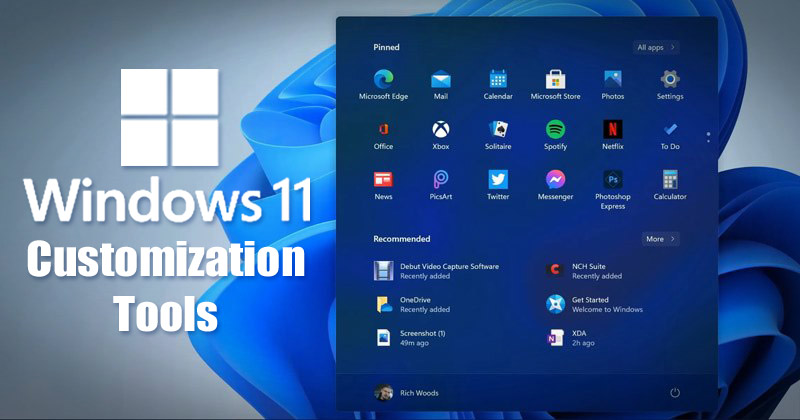The image size is (800, 420).
Task: Click the power button icon
Action: 674,392
